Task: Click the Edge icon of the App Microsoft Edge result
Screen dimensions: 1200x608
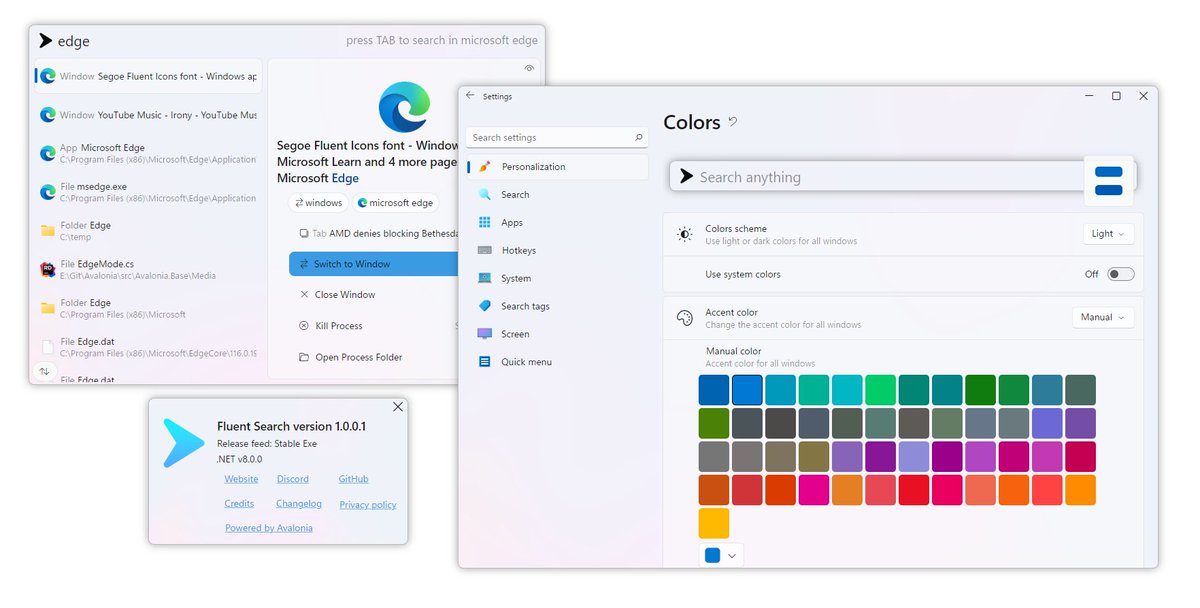Action: [47, 153]
